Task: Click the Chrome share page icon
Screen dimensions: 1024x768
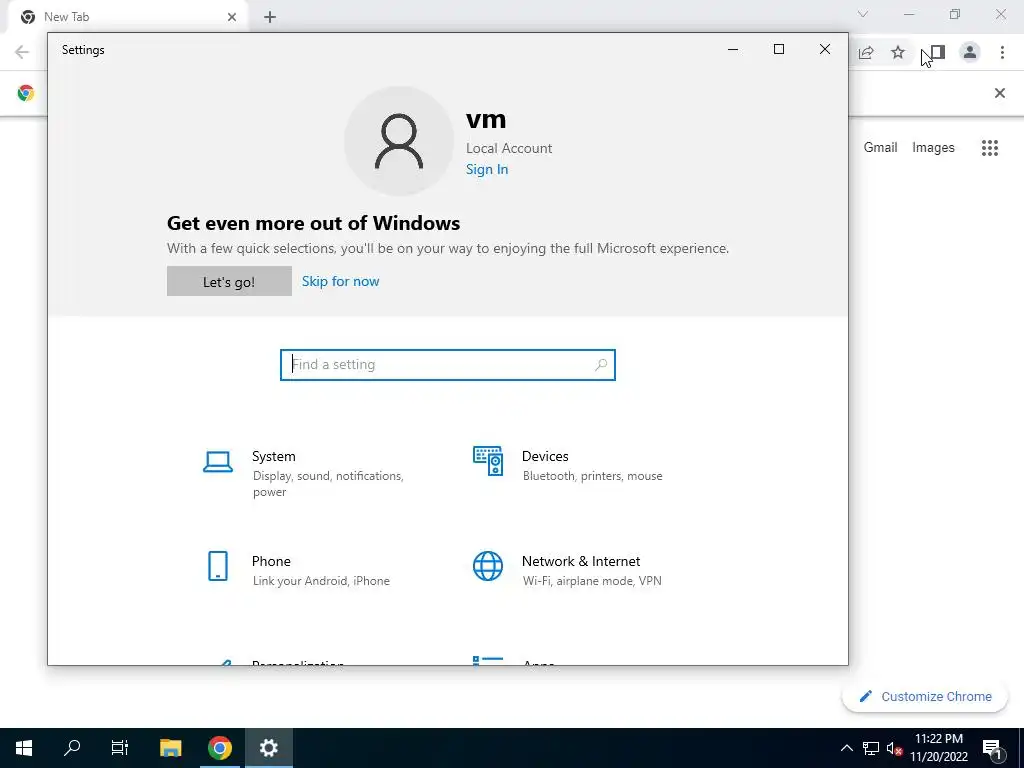Action: (866, 52)
